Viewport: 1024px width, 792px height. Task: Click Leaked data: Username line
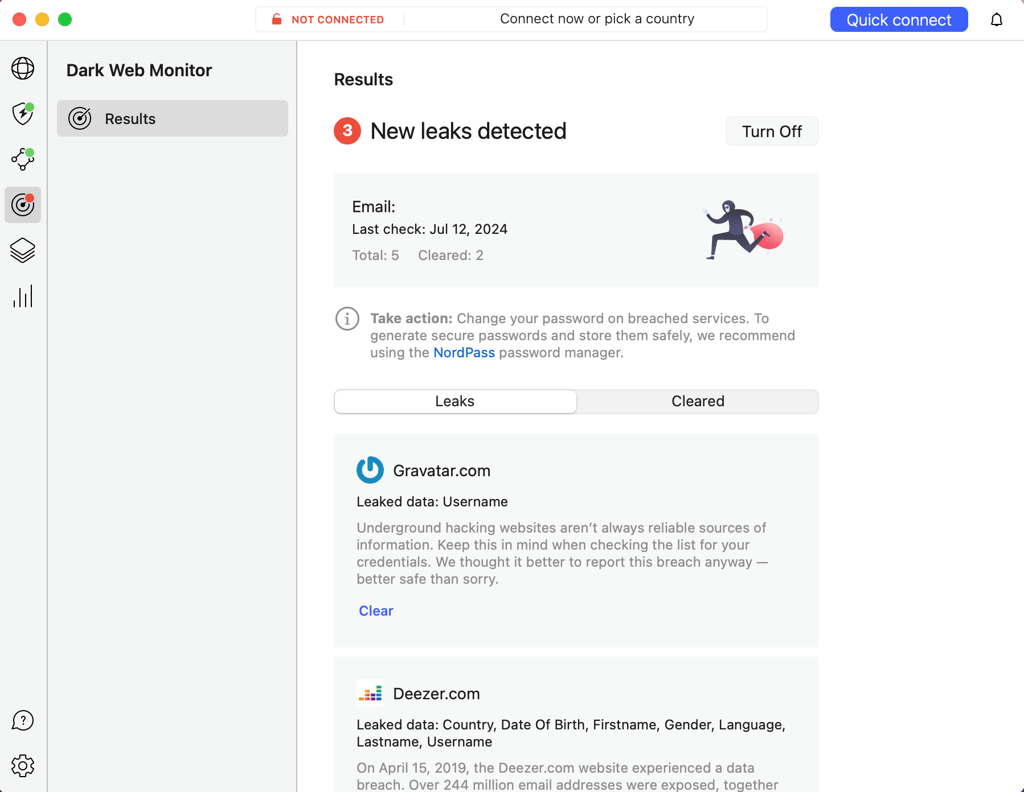pyautogui.click(x=432, y=501)
